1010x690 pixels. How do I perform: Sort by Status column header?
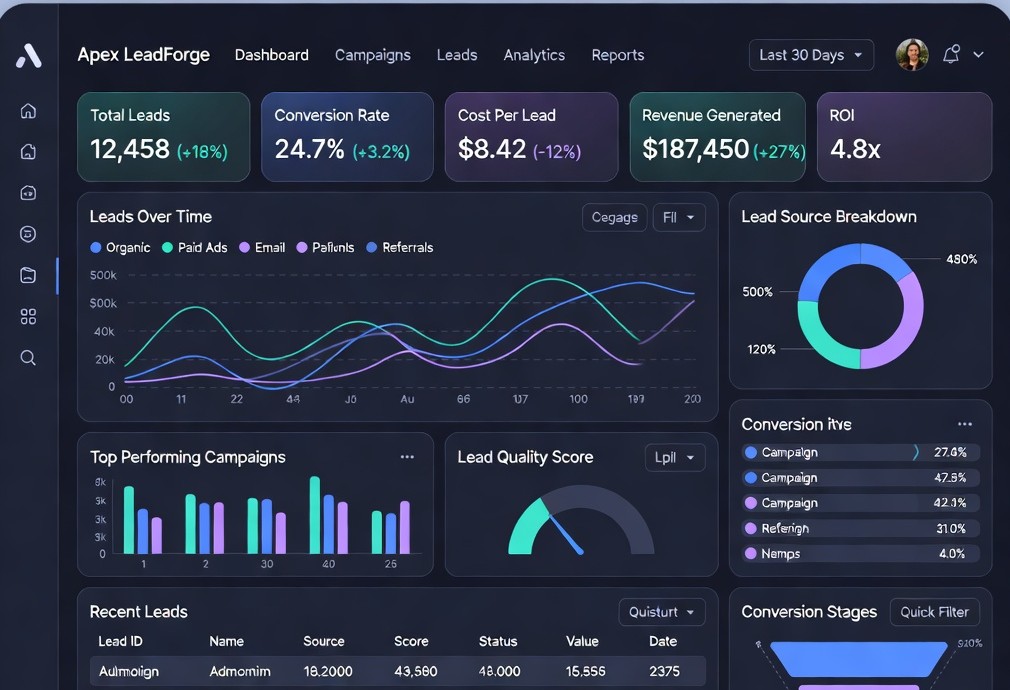coord(498,641)
